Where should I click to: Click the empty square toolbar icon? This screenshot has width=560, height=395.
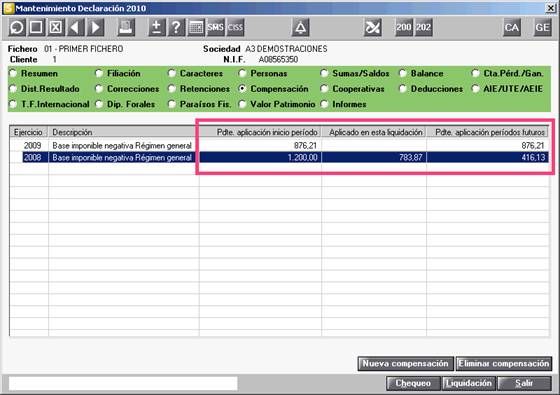coord(36,28)
